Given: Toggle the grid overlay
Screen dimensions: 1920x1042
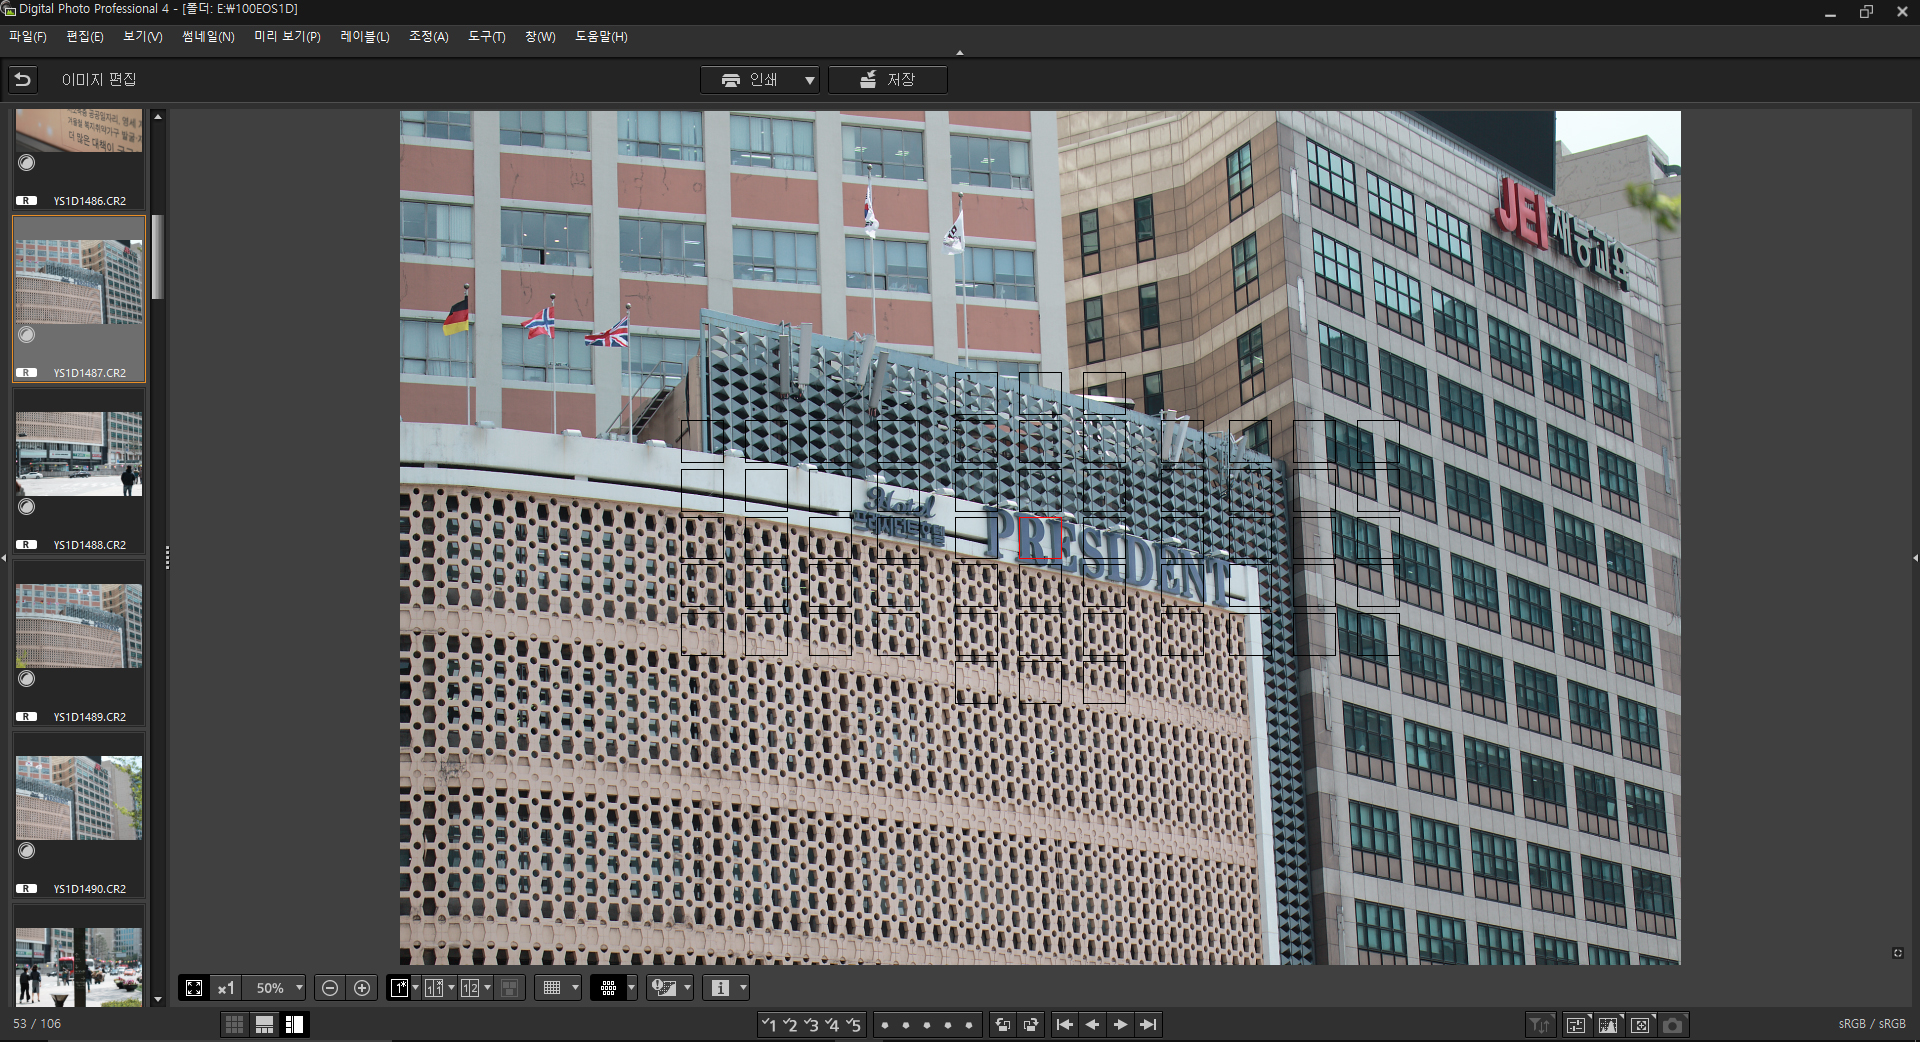Looking at the screenshot, I should [x=552, y=988].
